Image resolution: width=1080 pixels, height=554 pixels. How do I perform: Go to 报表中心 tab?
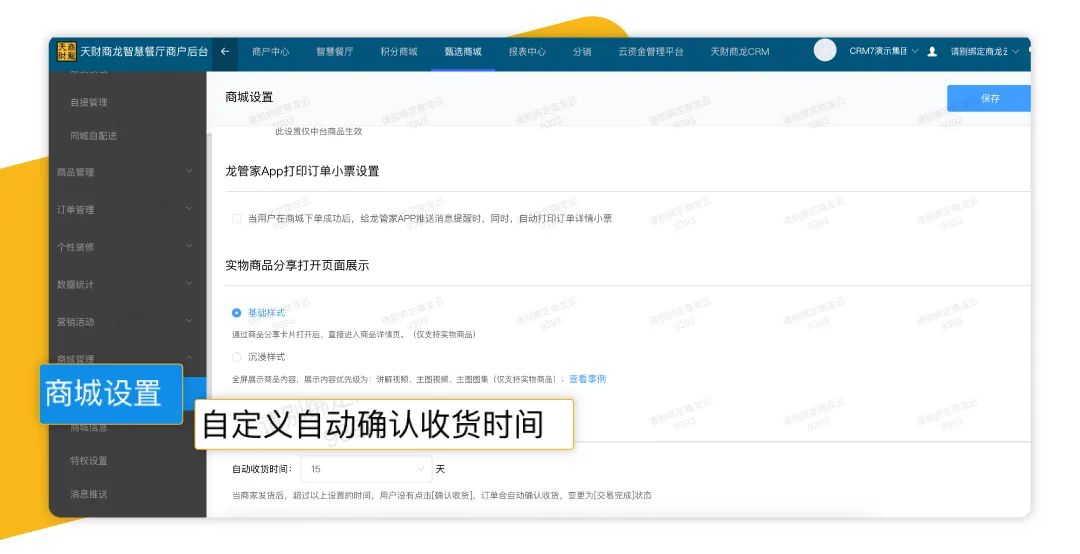[527, 52]
